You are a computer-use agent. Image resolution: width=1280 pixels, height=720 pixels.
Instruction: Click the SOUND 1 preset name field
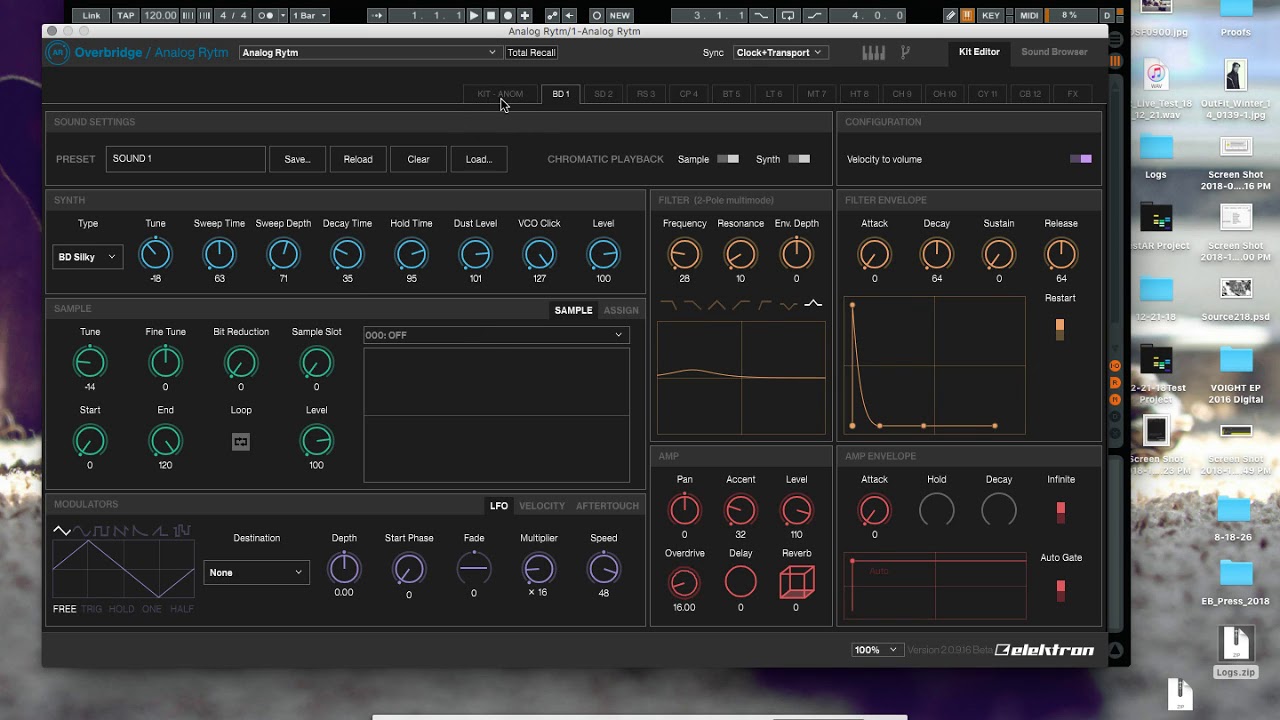click(186, 159)
